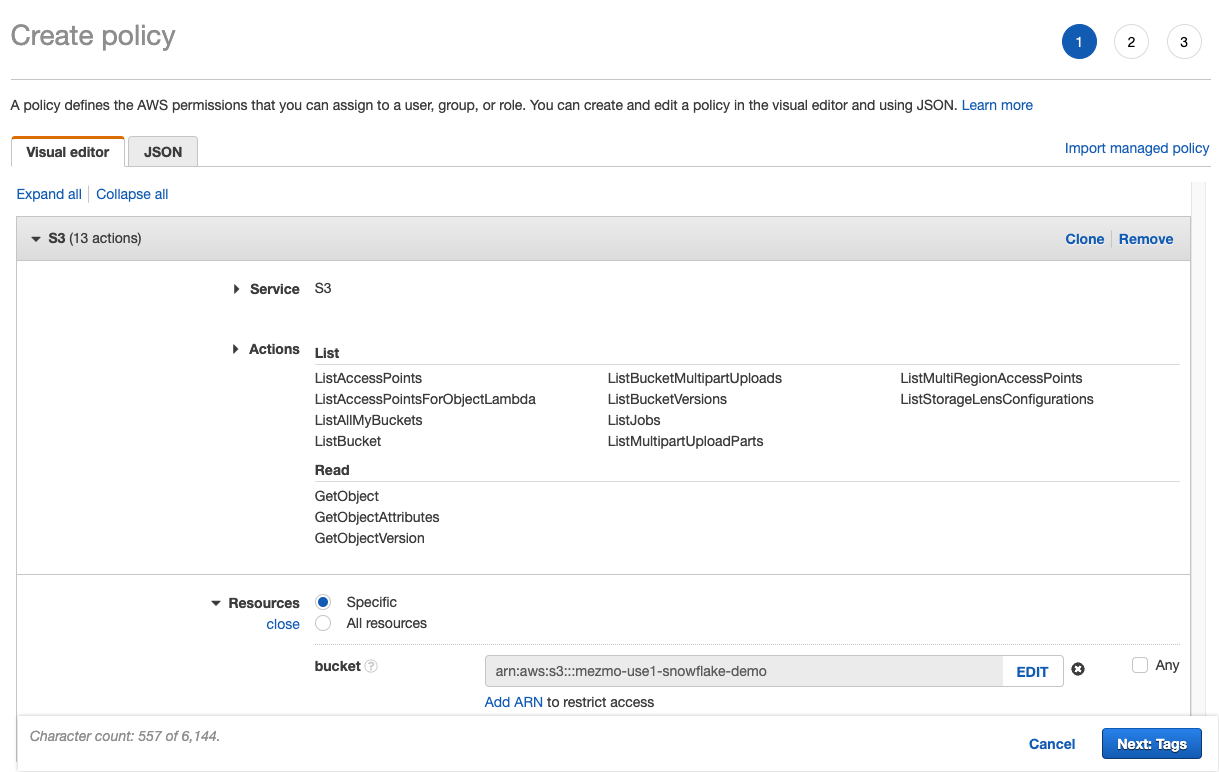Image resolution: width=1219 pixels, height=772 pixels.
Task: Click the S3 service value text
Action: pos(323,288)
